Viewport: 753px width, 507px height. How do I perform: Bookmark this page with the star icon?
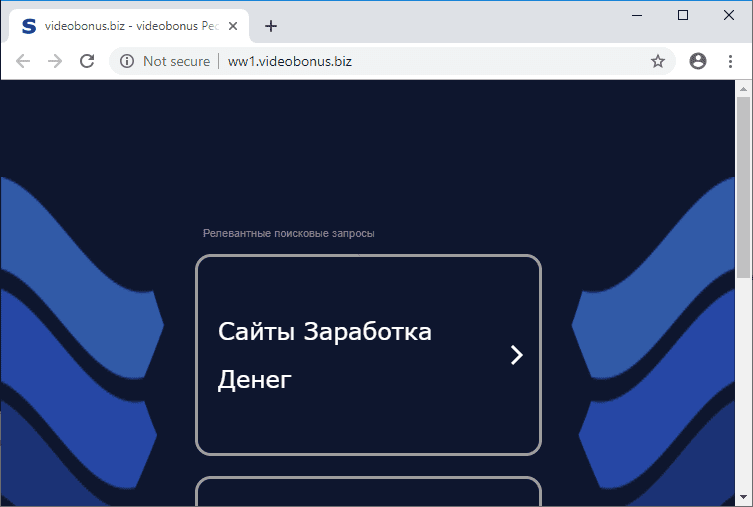click(657, 61)
